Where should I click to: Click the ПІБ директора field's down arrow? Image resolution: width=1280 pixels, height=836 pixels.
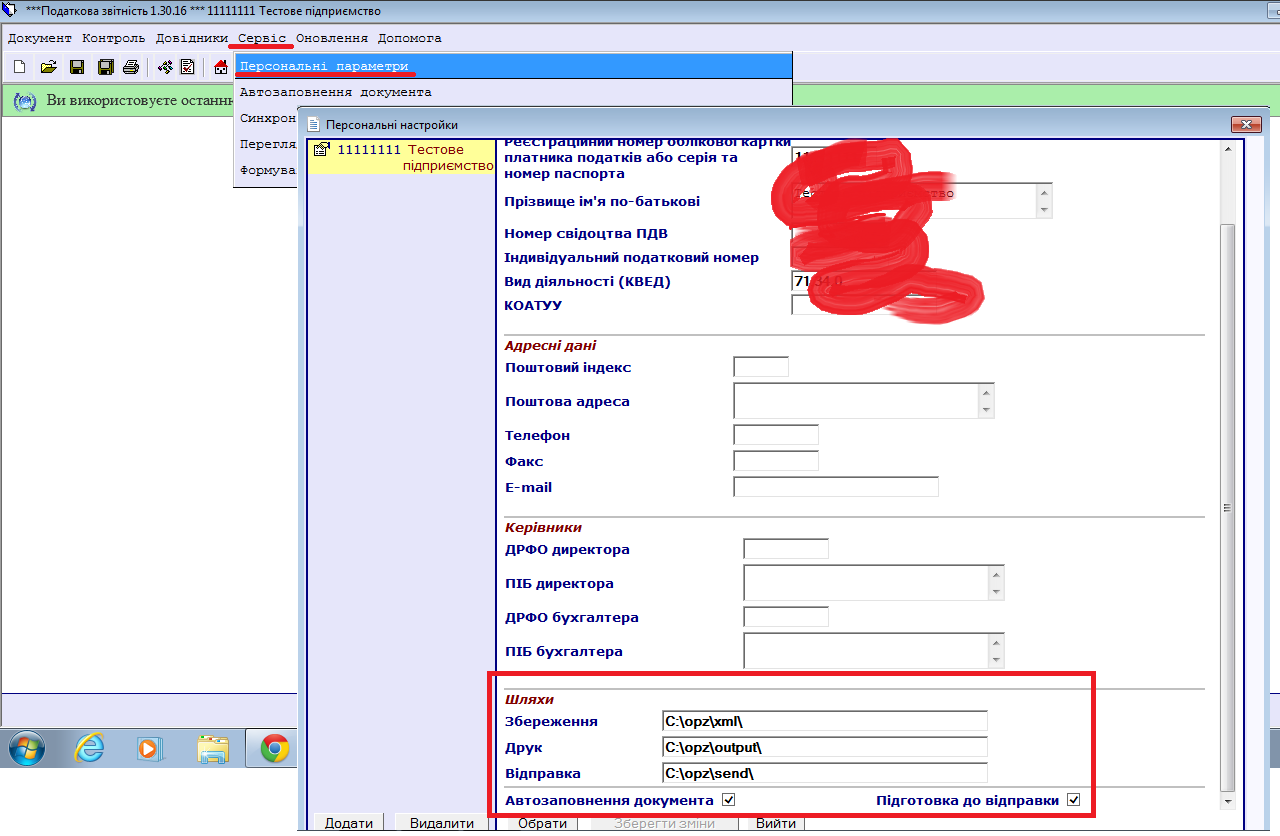coord(996,591)
